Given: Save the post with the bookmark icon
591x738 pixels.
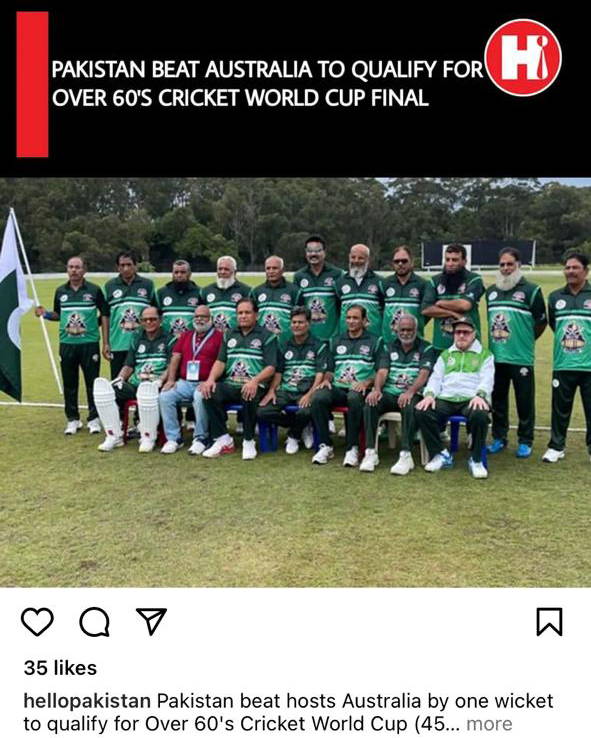Looking at the screenshot, I should point(550,622).
